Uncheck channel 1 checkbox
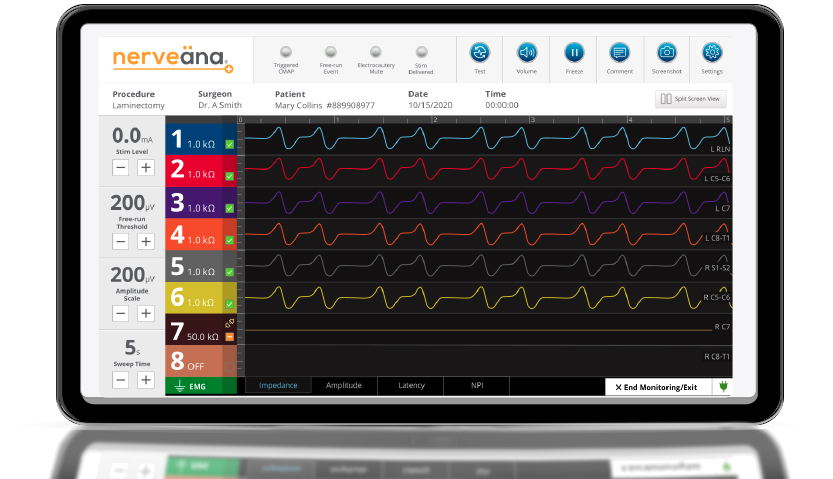 (x=229, y=145)
